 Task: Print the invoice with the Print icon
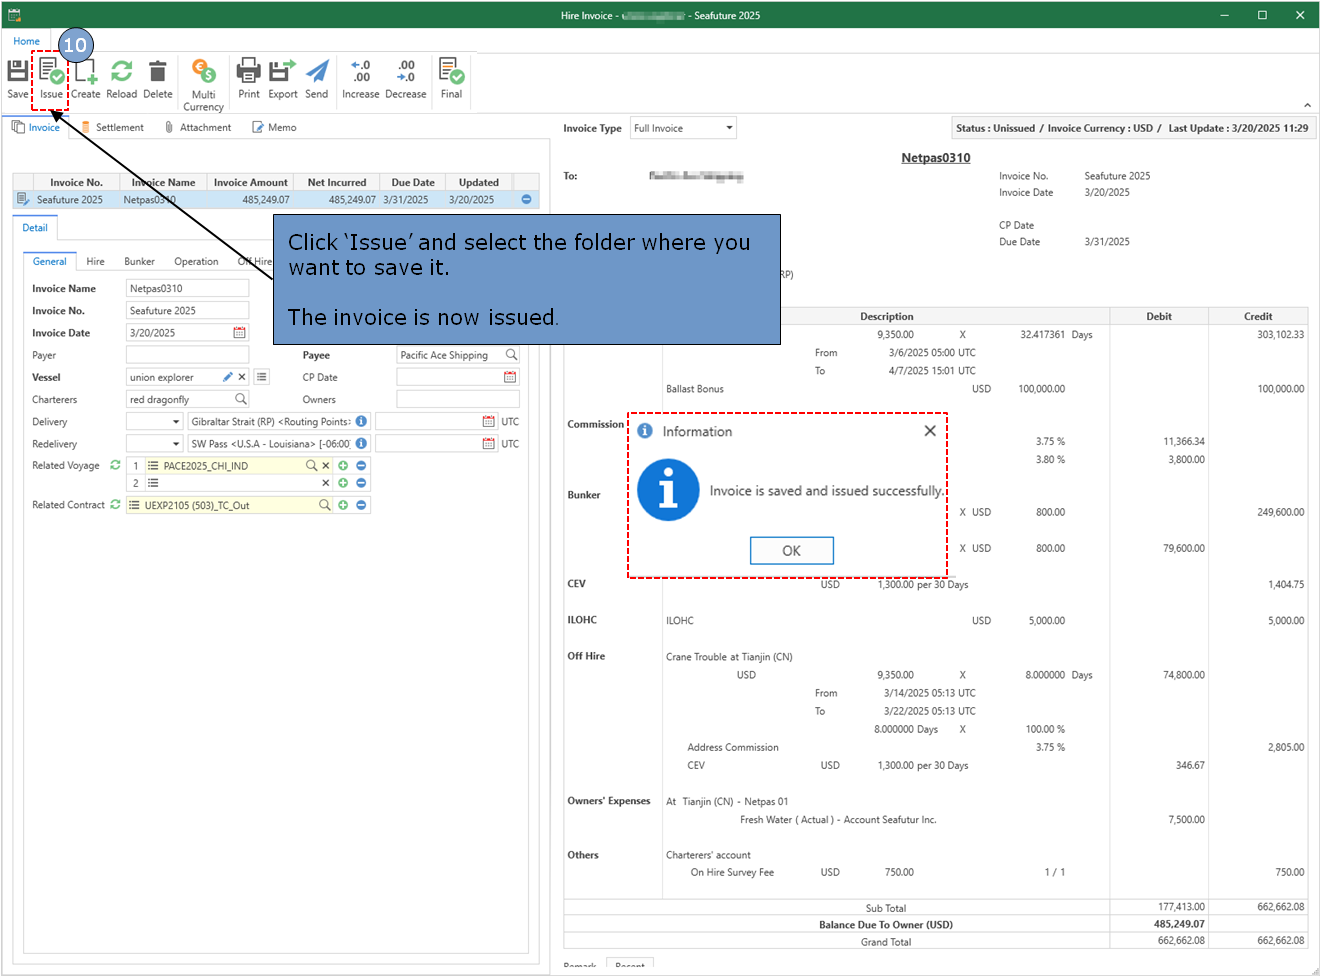pyautogui.click(x=248, y=73)
